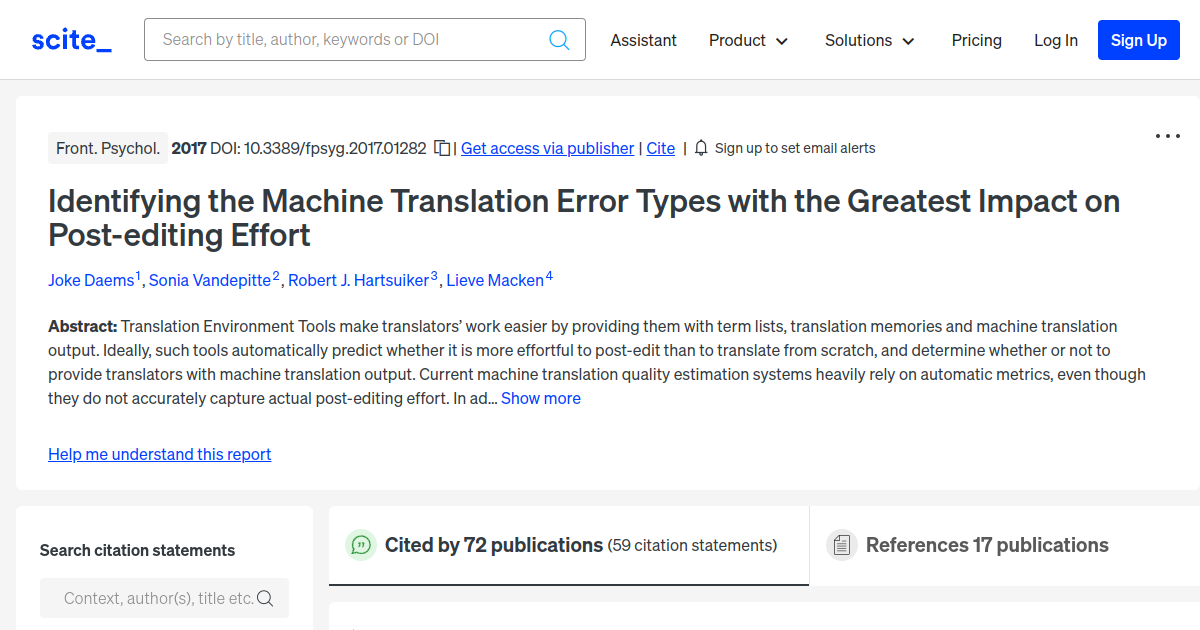Screen dimensions: 1200x630
Task: Open Get access via publisher link
Action: pyautogui.click(x=547, y=148)
